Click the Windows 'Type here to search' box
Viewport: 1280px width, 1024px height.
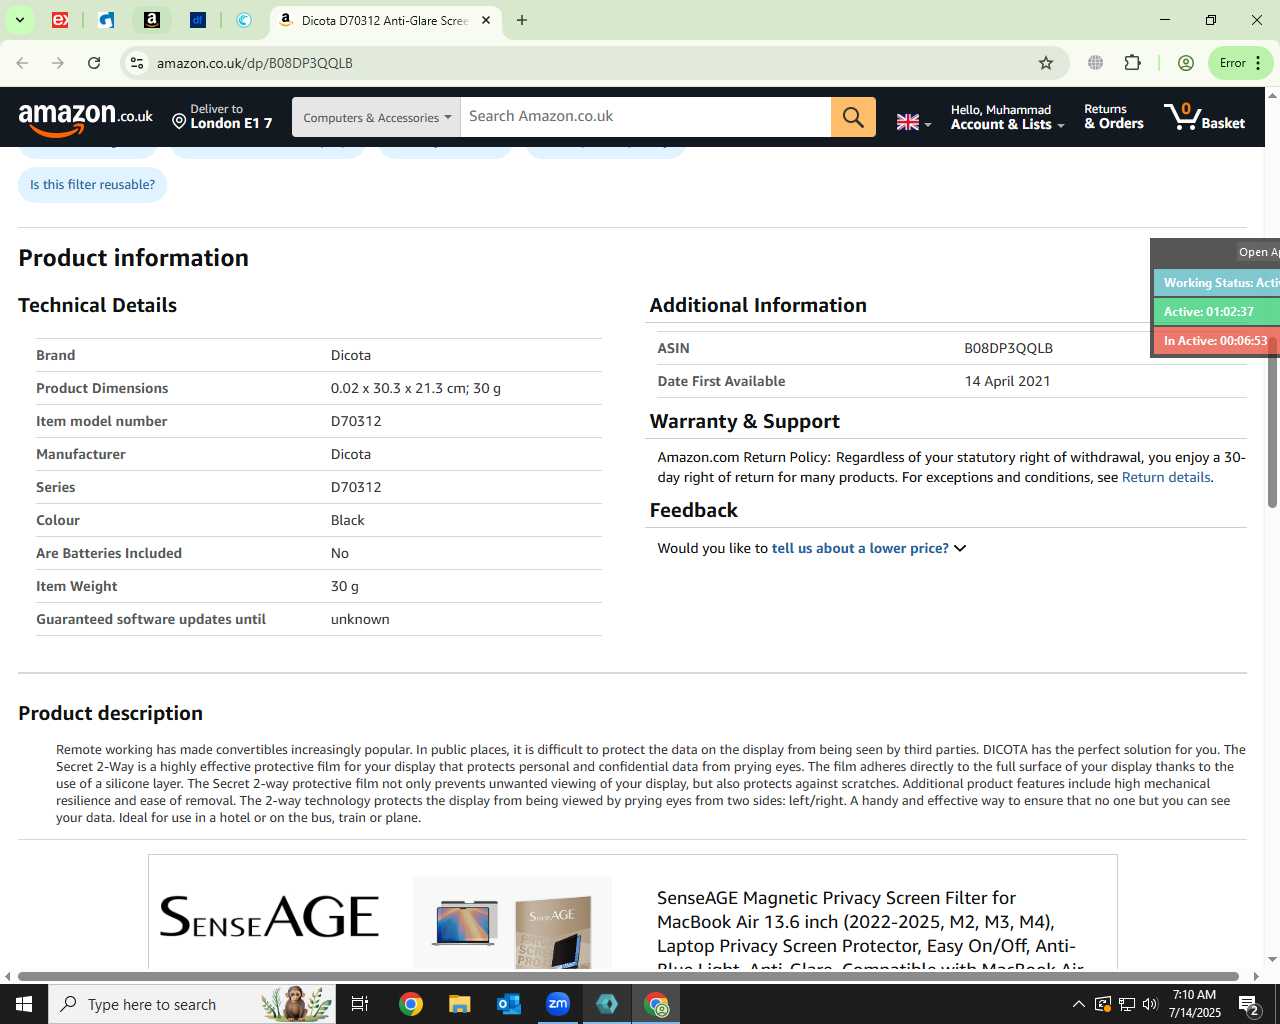(192, 1004)
